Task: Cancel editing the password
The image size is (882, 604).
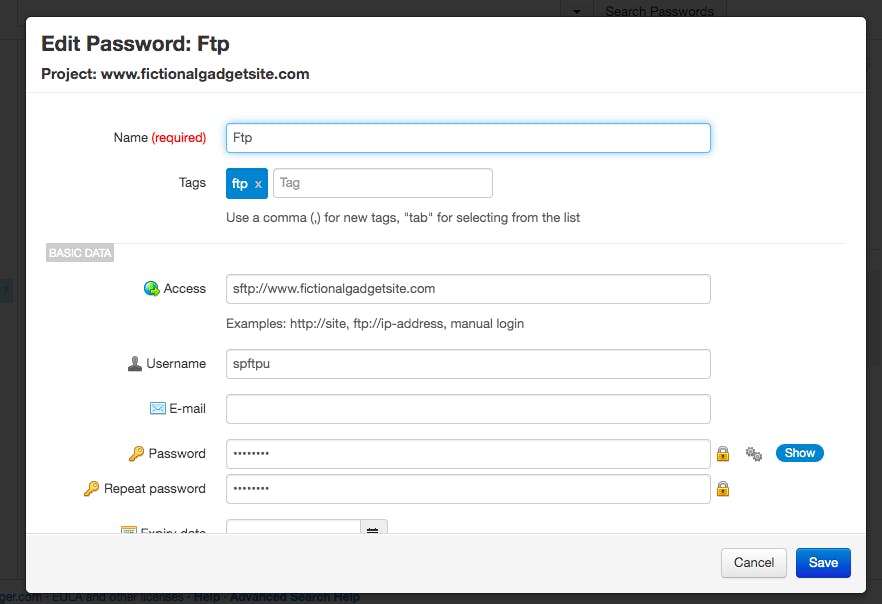Action: [x=754, y=562]
